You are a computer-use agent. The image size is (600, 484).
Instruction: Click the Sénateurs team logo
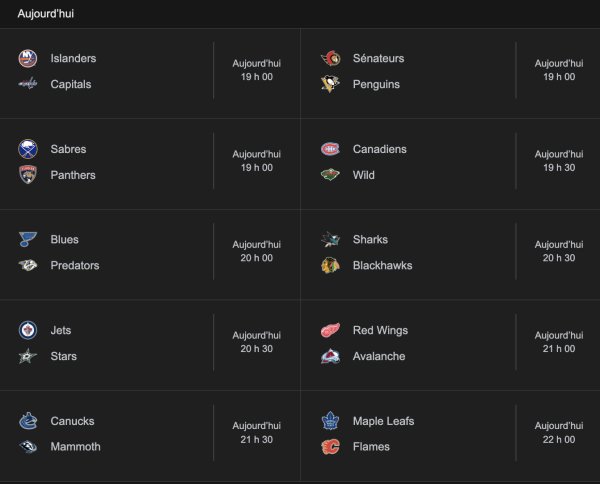point(330,59)
